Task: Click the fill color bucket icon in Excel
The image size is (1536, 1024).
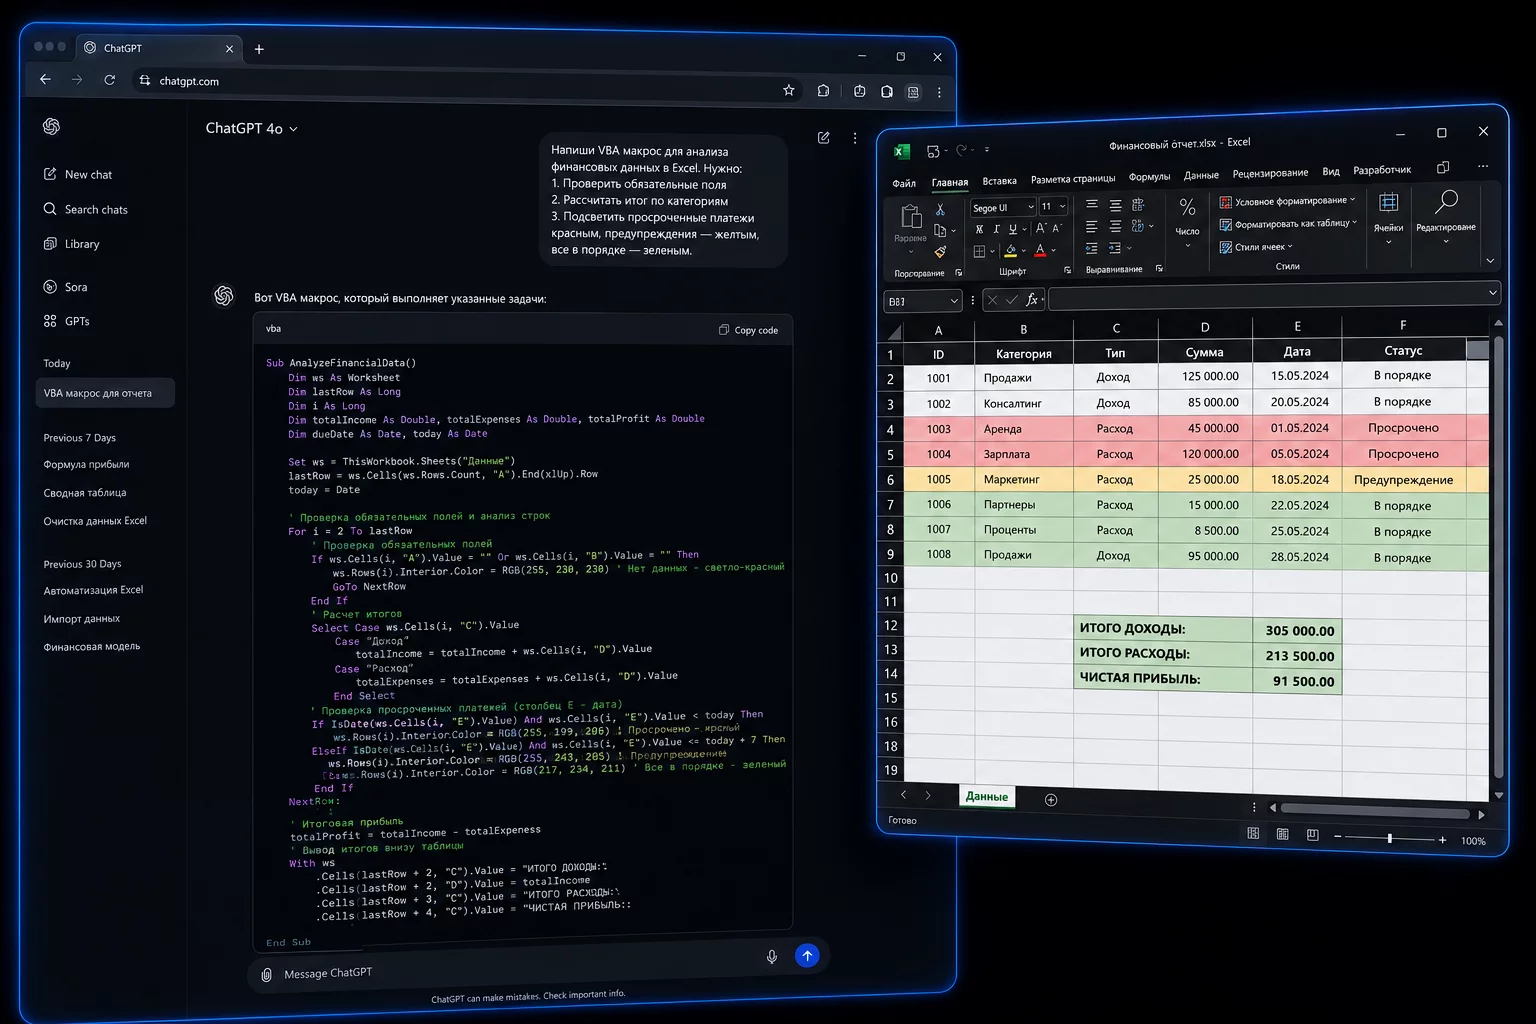Action: coord(1011,250)
